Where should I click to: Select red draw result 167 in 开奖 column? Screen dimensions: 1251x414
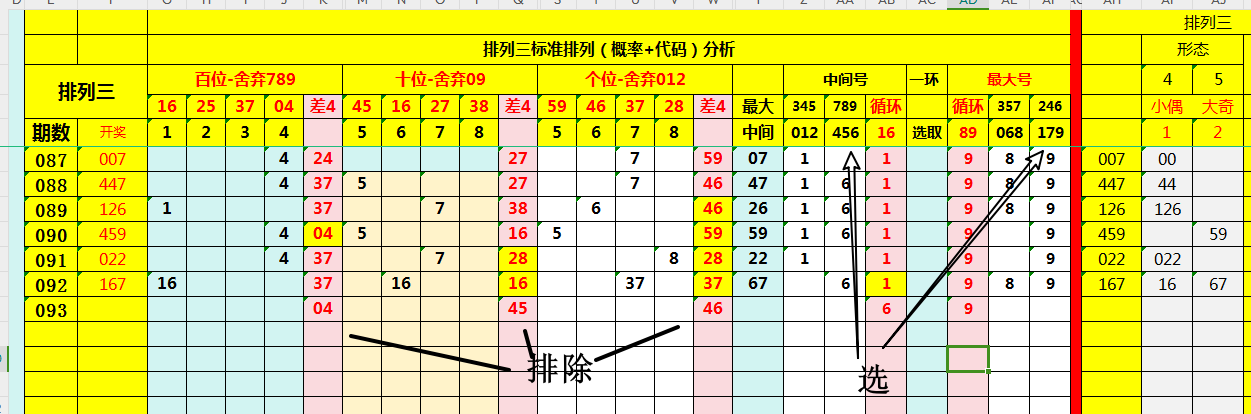pyautogui.click(x=112, y=284)
